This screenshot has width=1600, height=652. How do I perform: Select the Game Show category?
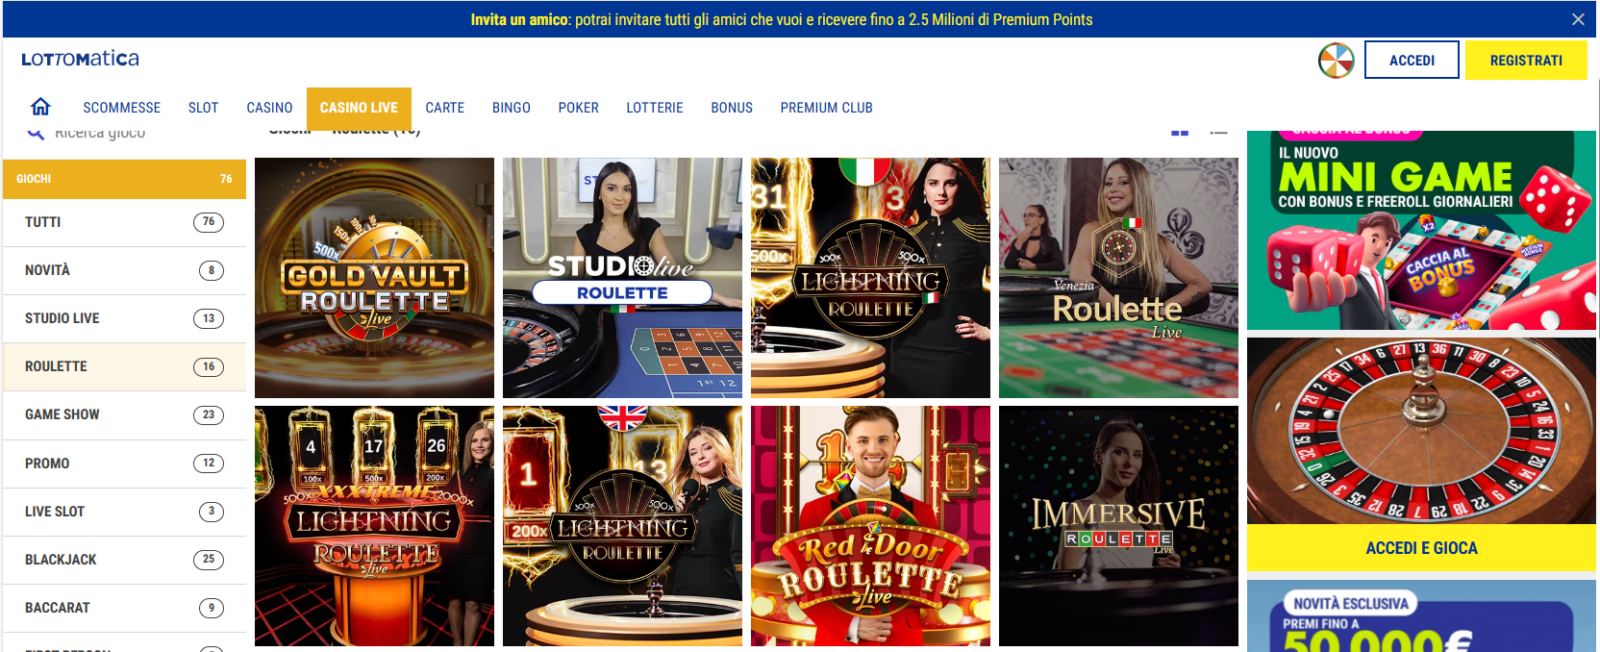tap(124, 415)
